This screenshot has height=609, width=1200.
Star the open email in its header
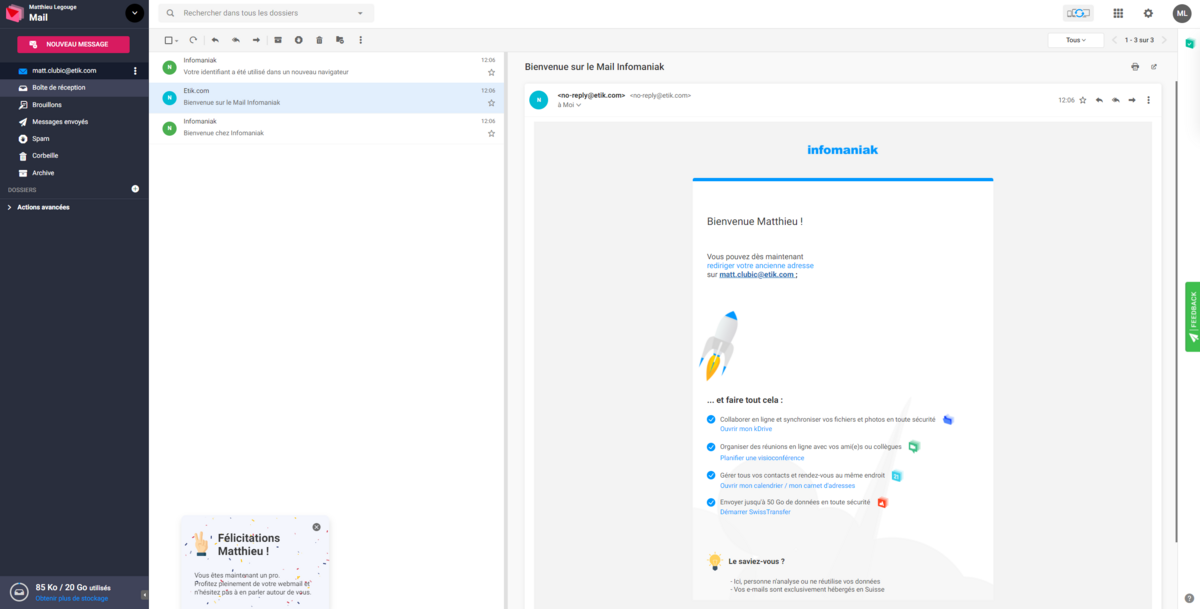[1082, 100]
